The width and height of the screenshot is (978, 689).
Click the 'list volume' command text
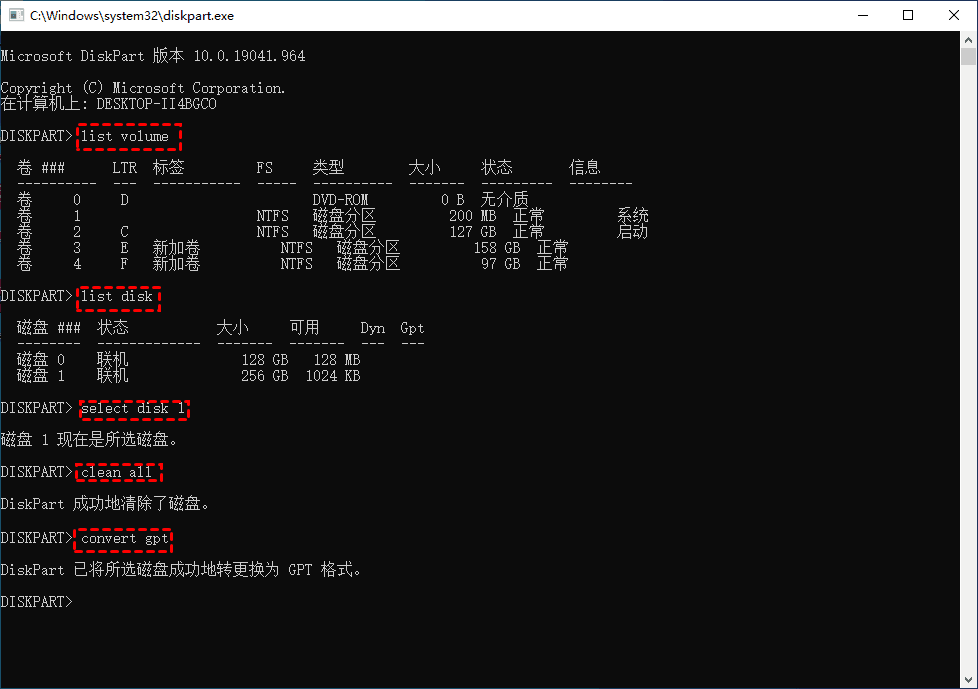pyautogui.click(x=125, y=137)
